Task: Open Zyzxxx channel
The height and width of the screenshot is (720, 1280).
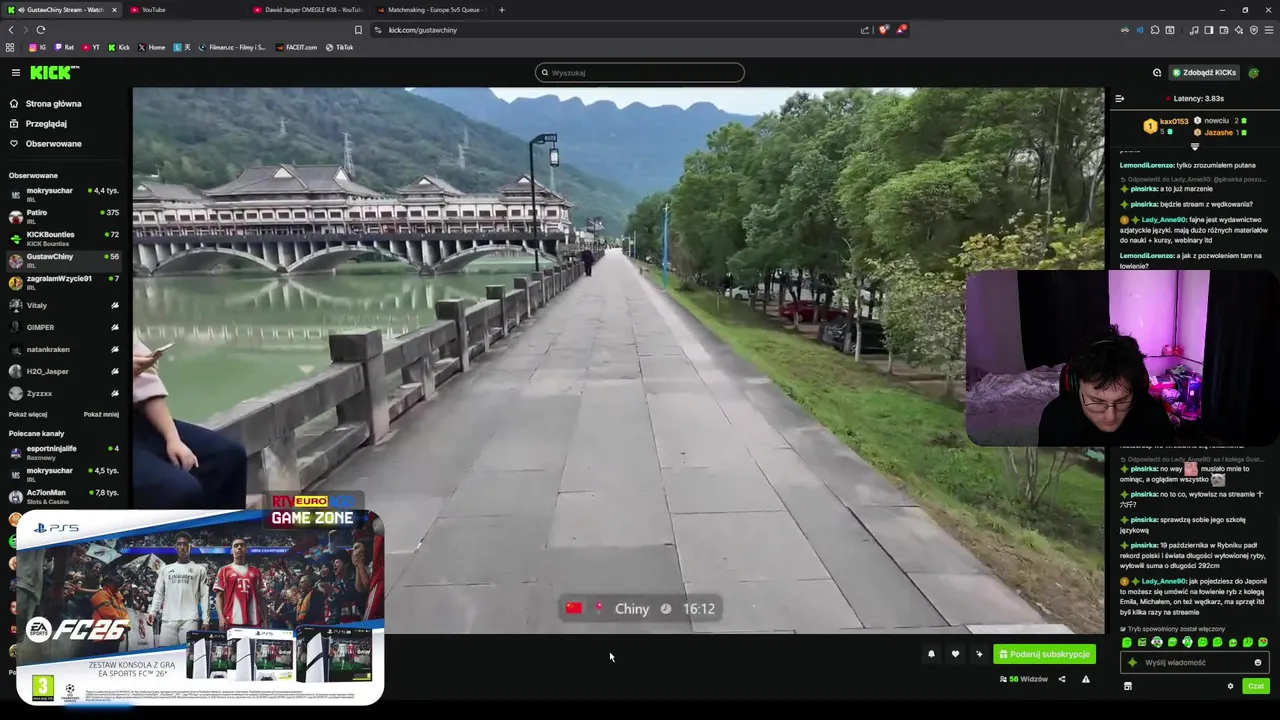Action: click(64, 393)
